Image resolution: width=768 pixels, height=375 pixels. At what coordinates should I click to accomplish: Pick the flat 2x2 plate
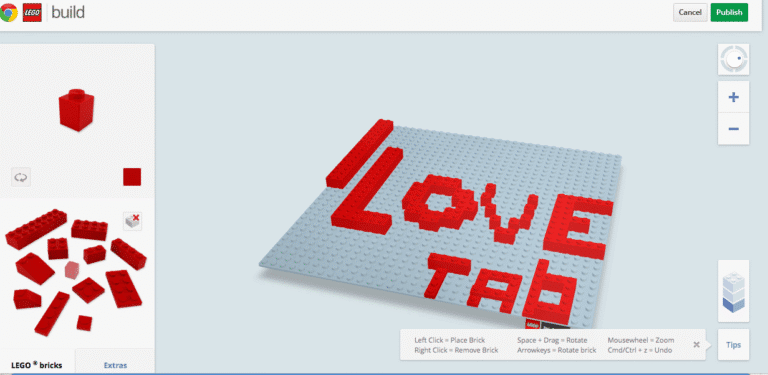click(x=89, y=290)
